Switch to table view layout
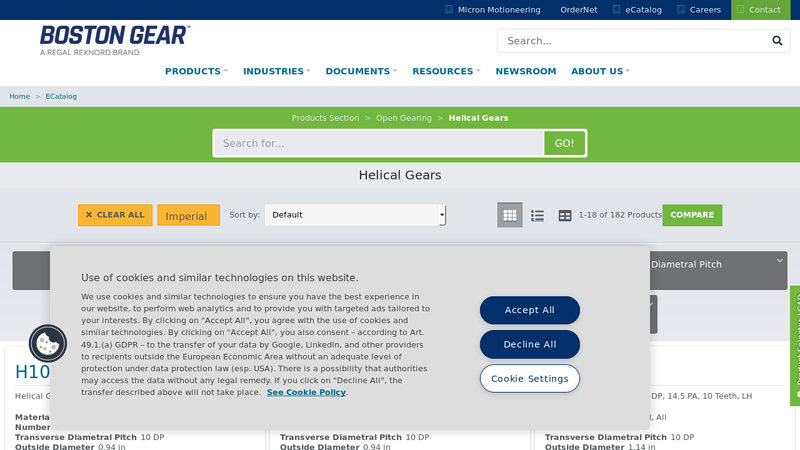Screen dimensions: 800x450 click(565, 215)
